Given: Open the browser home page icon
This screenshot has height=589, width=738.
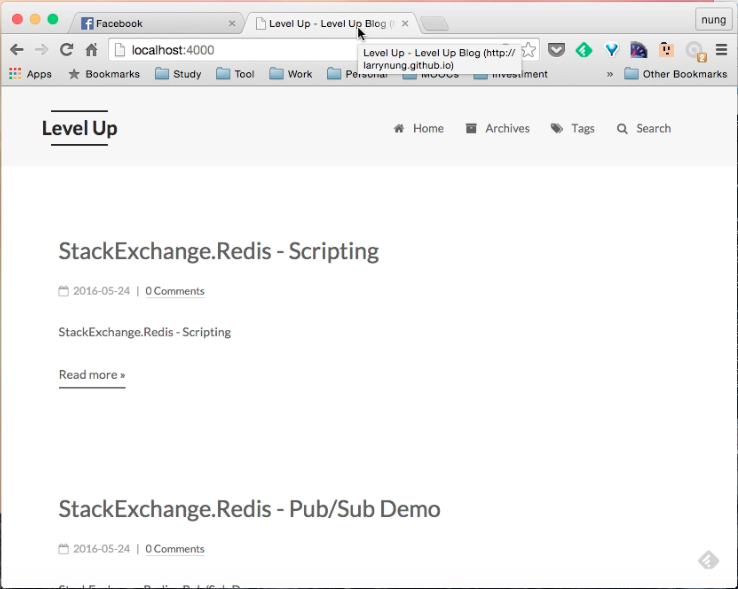Looking at the screenshot, I should (x=91, y=49).
